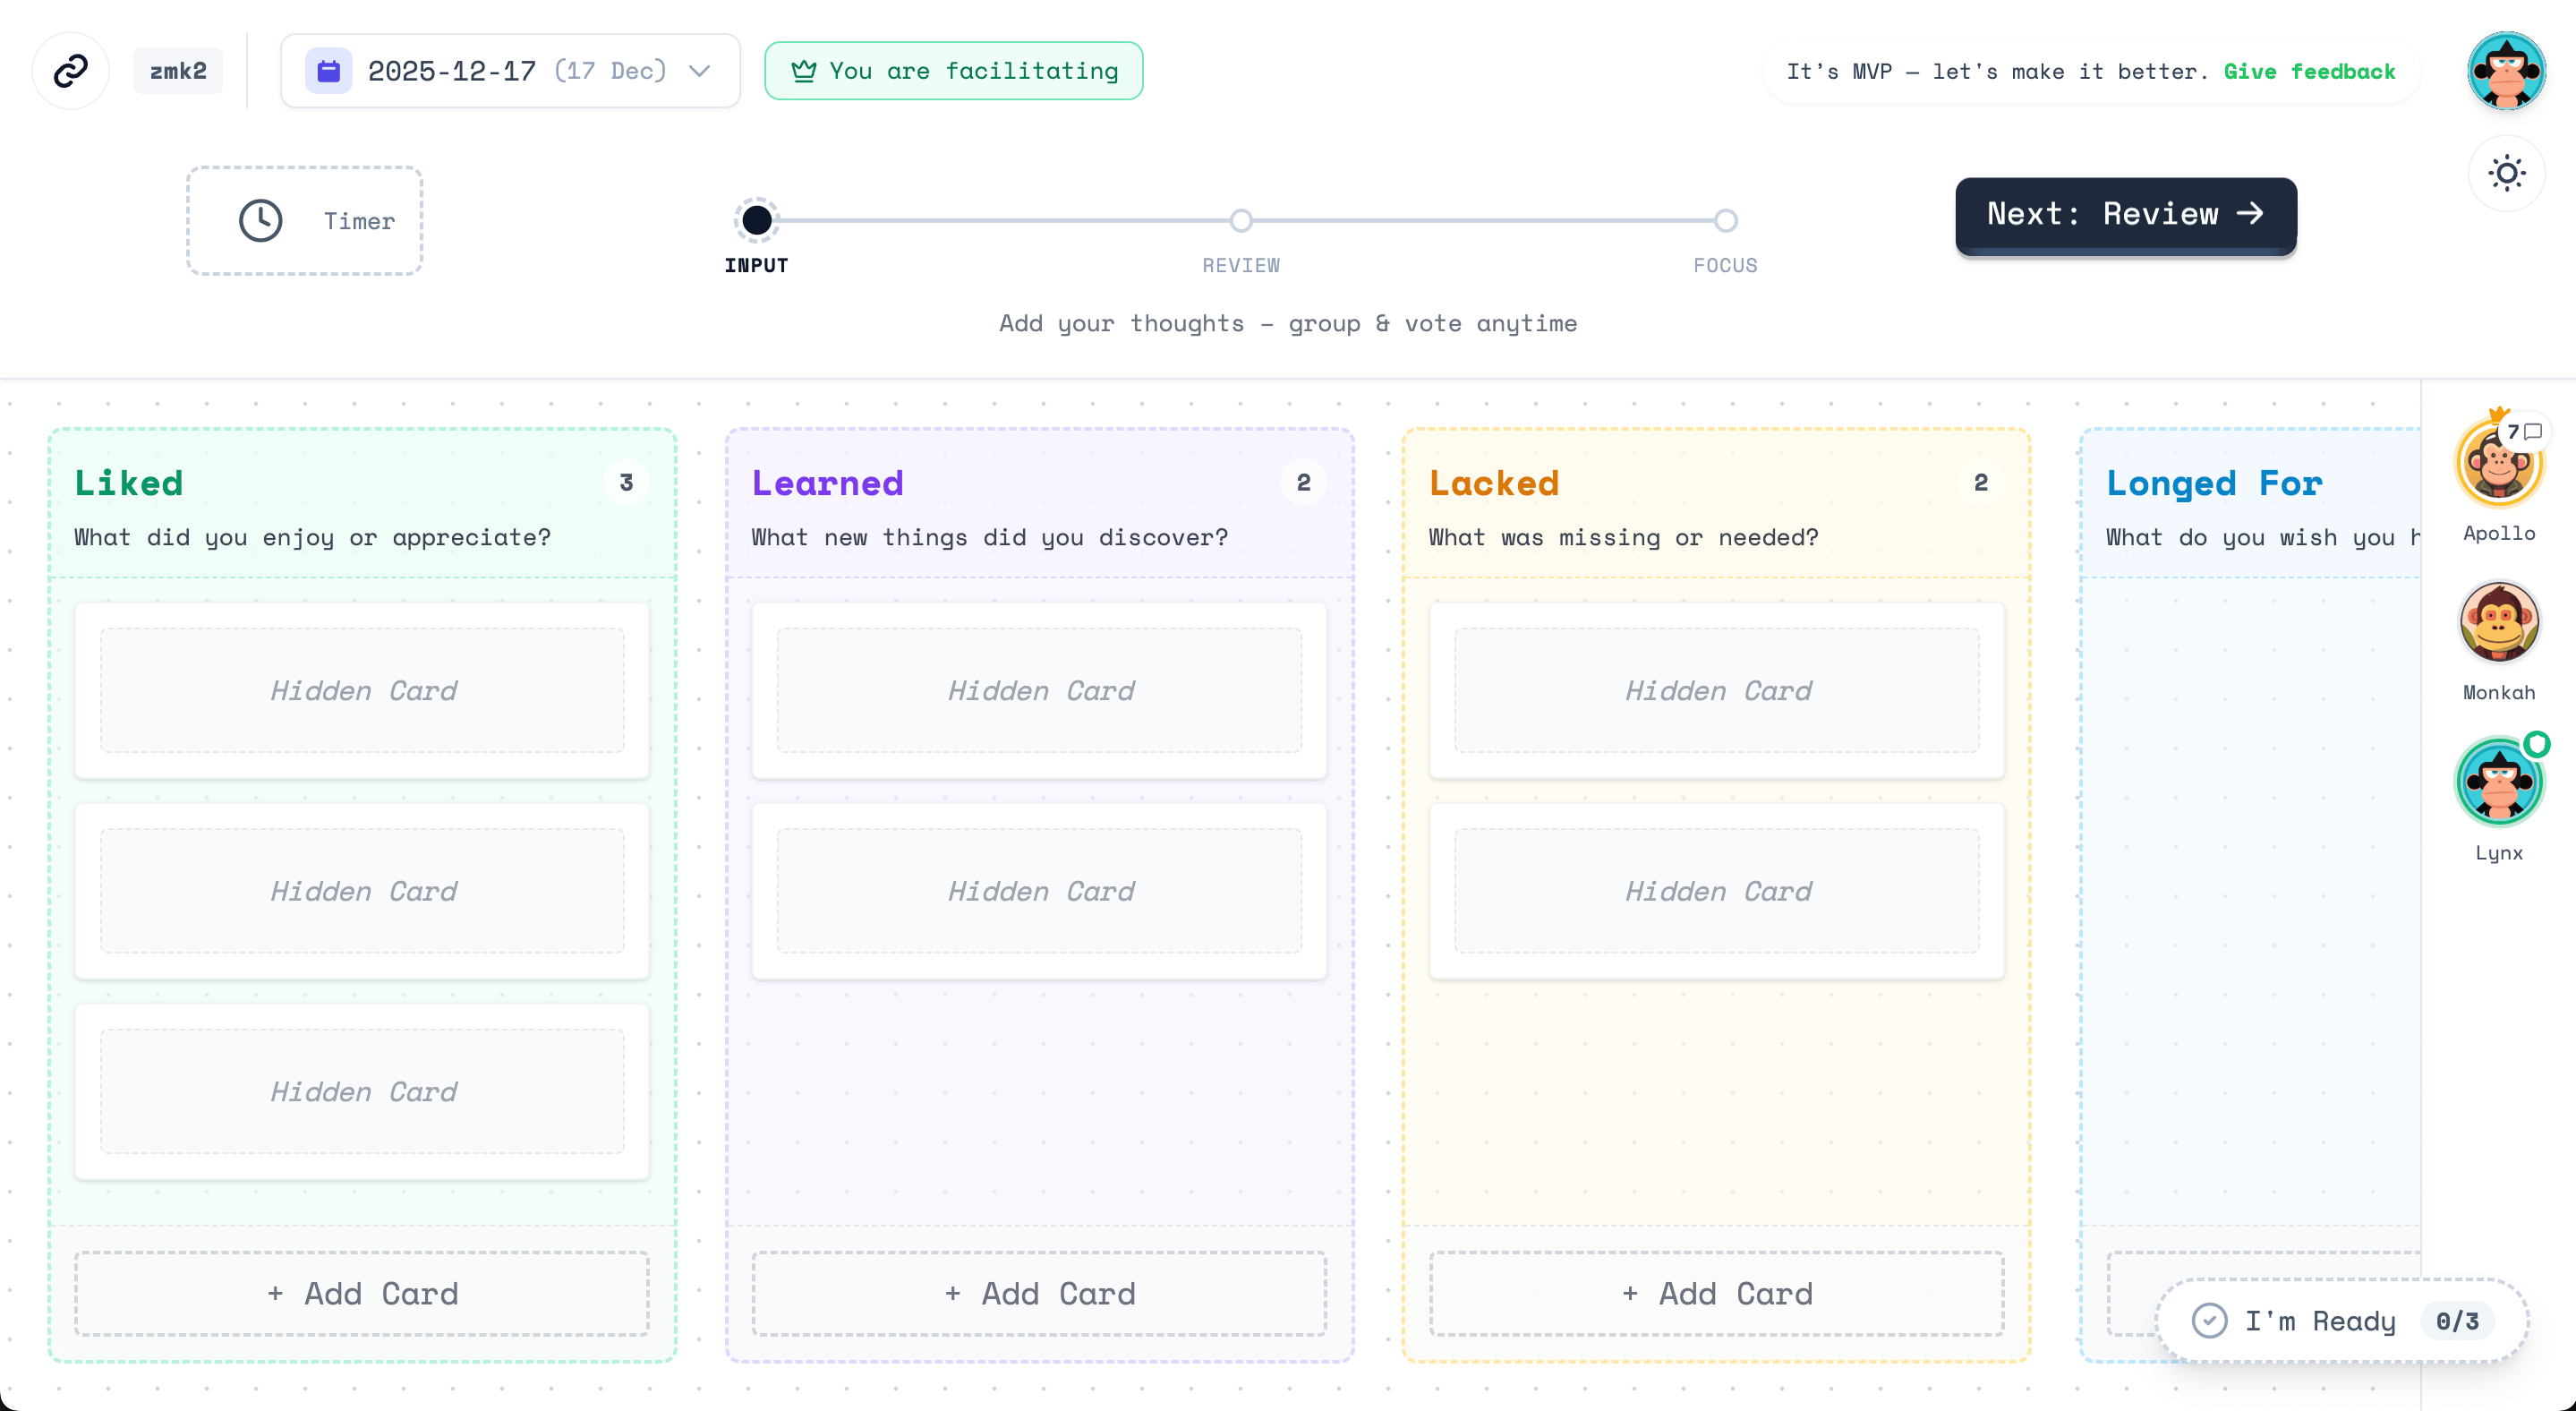The width and height of the screenshot is (2576, 1411).
Task: Select the Review step in the progress bar
Action: [x=1241, y=220]
